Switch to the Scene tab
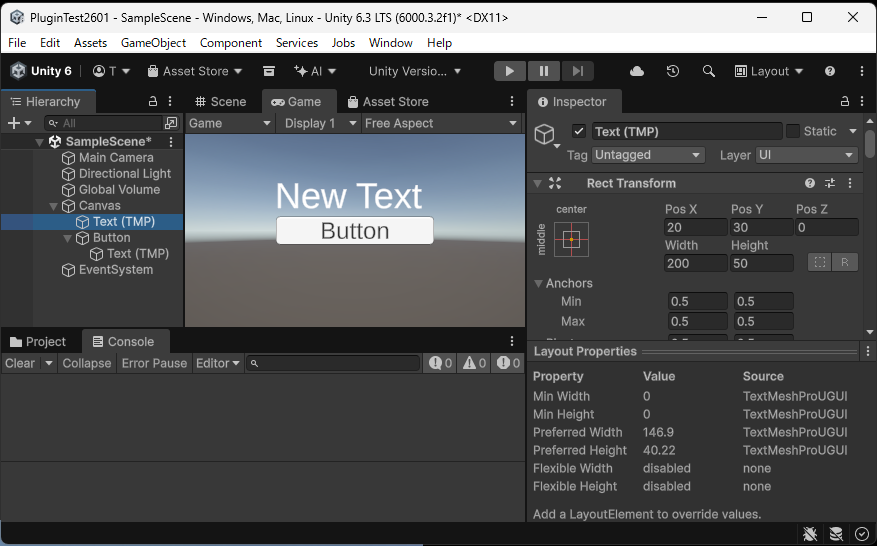877x546 pixels. click(x=220, y=101)
